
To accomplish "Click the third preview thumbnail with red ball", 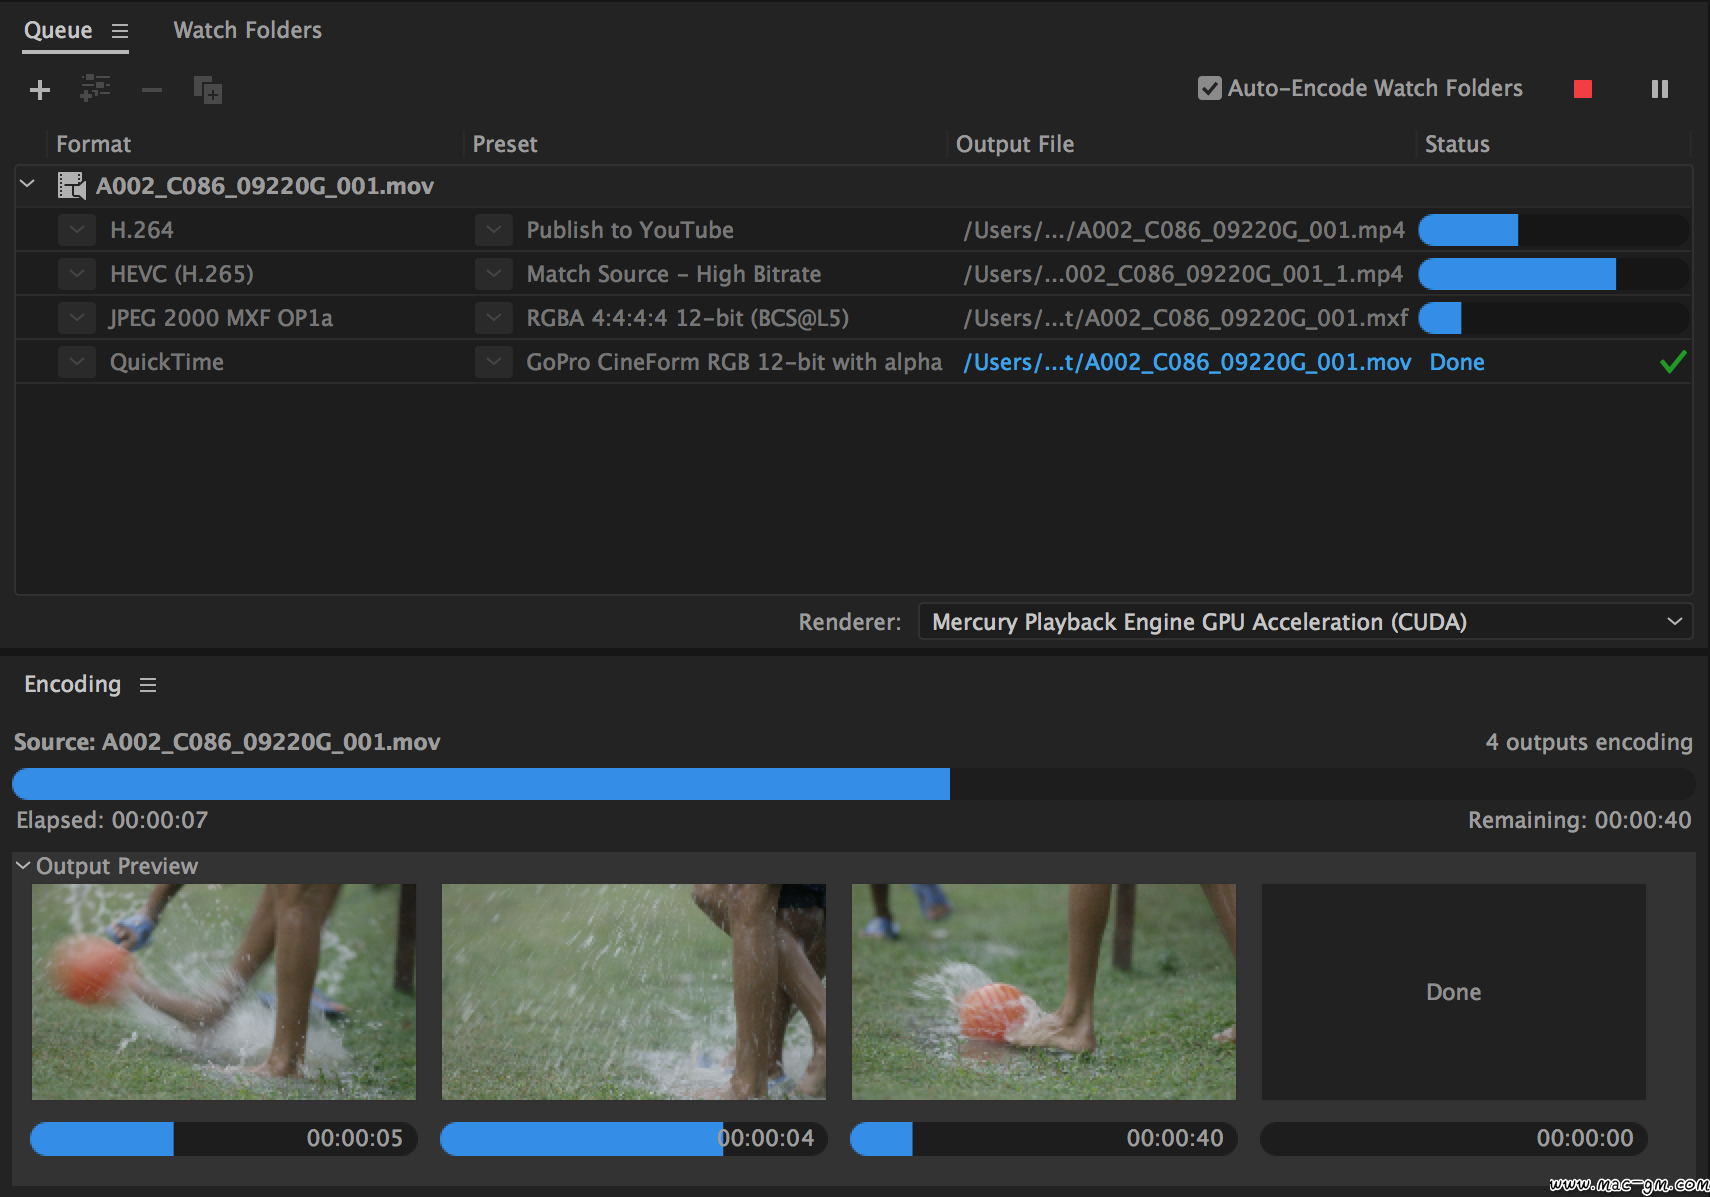I will click(x=1044, y=992).
